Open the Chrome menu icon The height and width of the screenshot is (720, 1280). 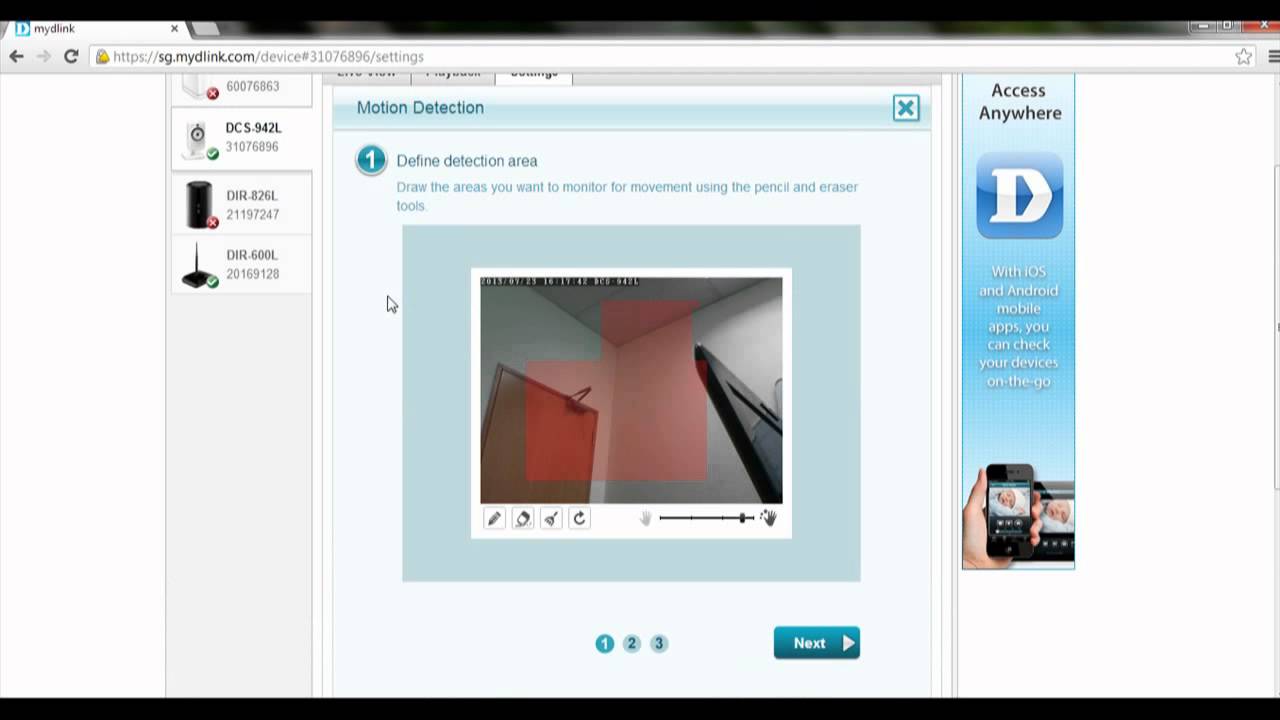tap(1273, 57)
